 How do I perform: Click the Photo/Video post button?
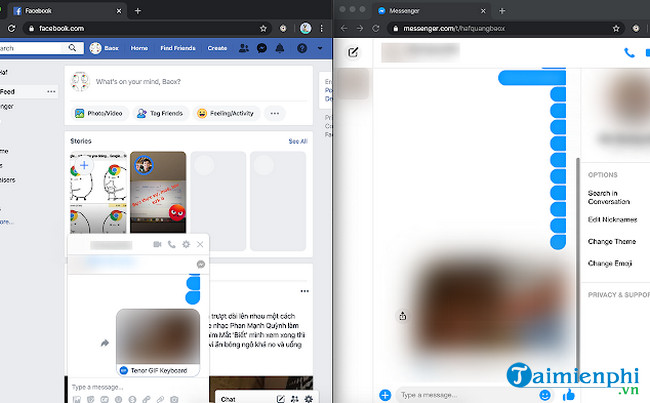[100, 113]
